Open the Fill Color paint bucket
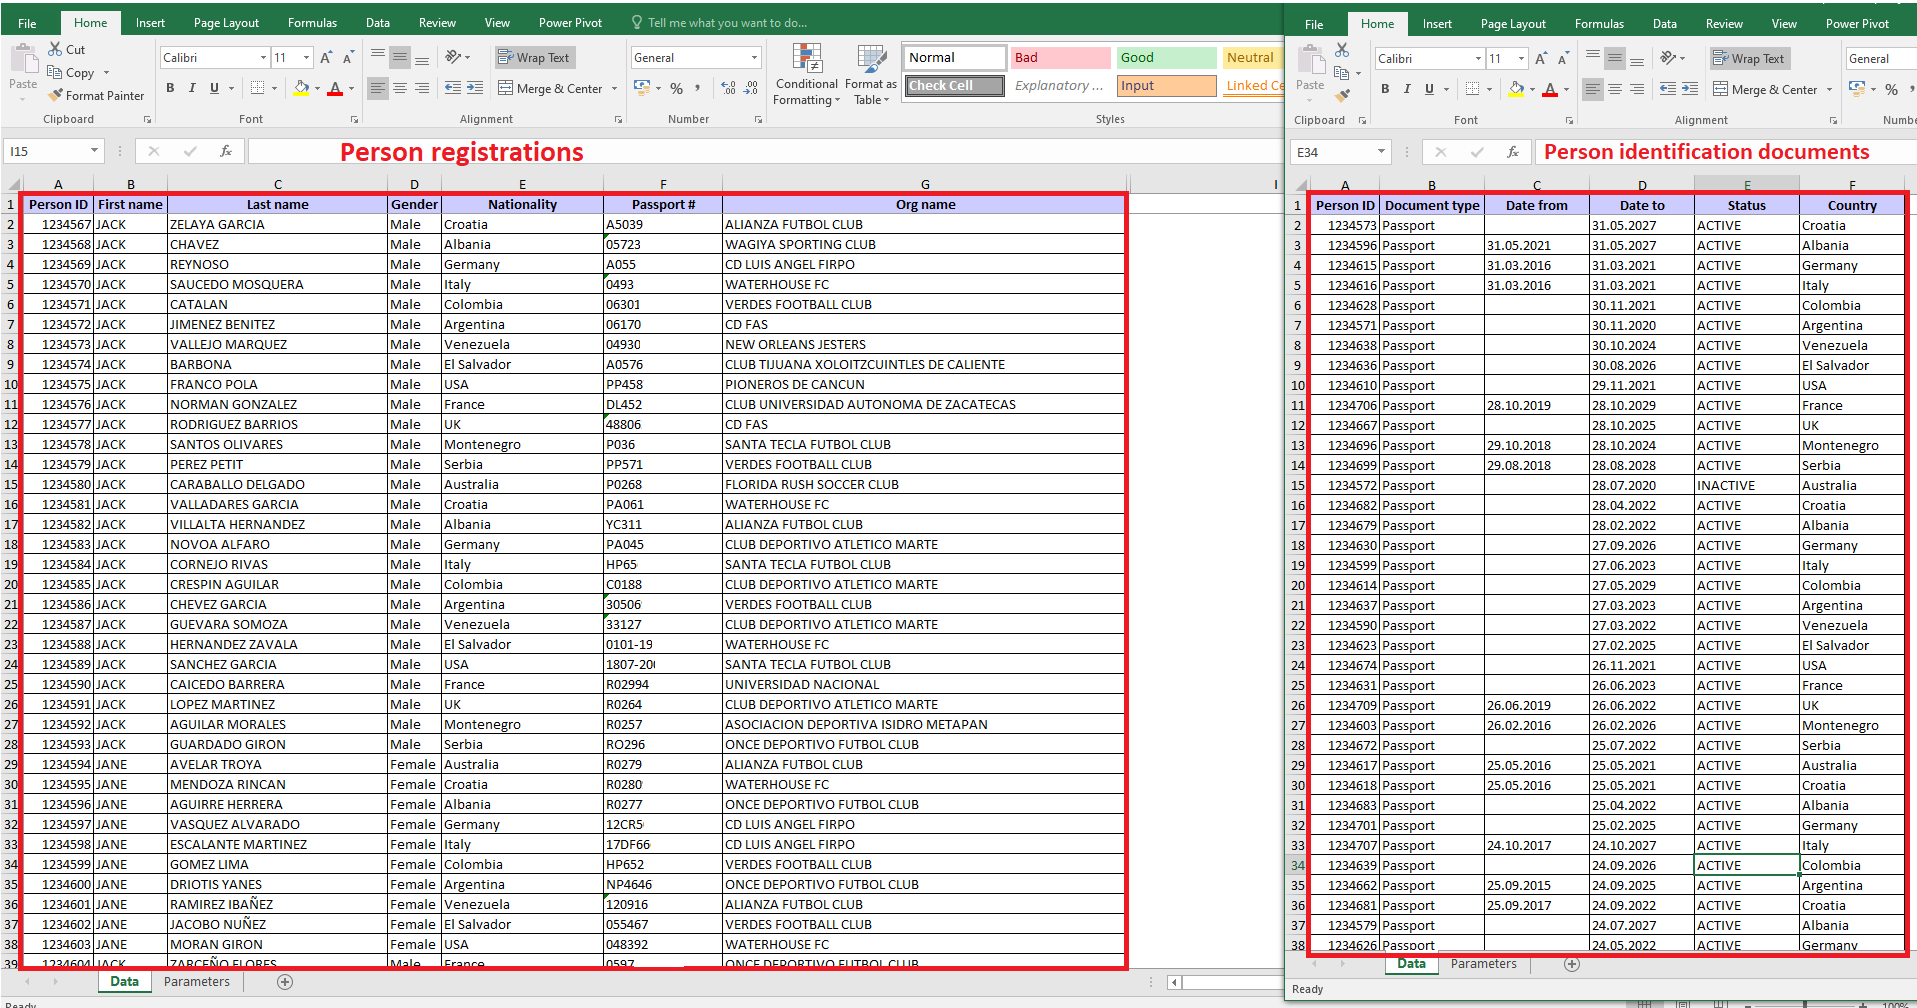This screenshot has width=1917, height=1008. (300, 88)
